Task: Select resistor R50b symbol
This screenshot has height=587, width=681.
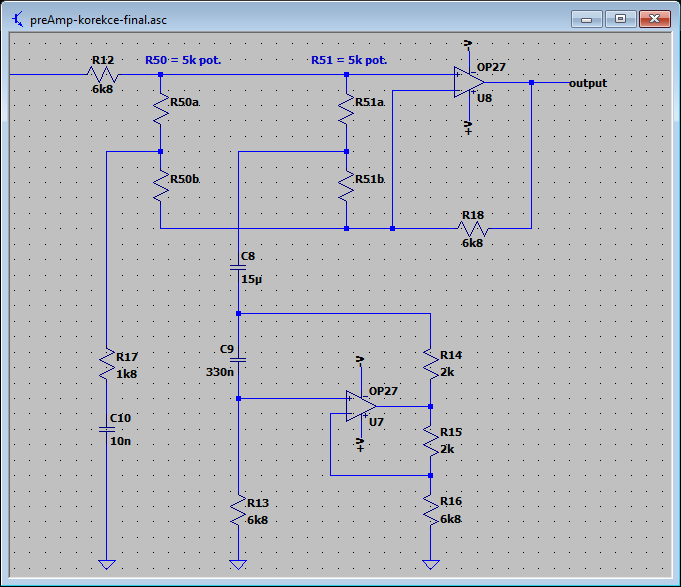Action: click(x=161, y=186)
